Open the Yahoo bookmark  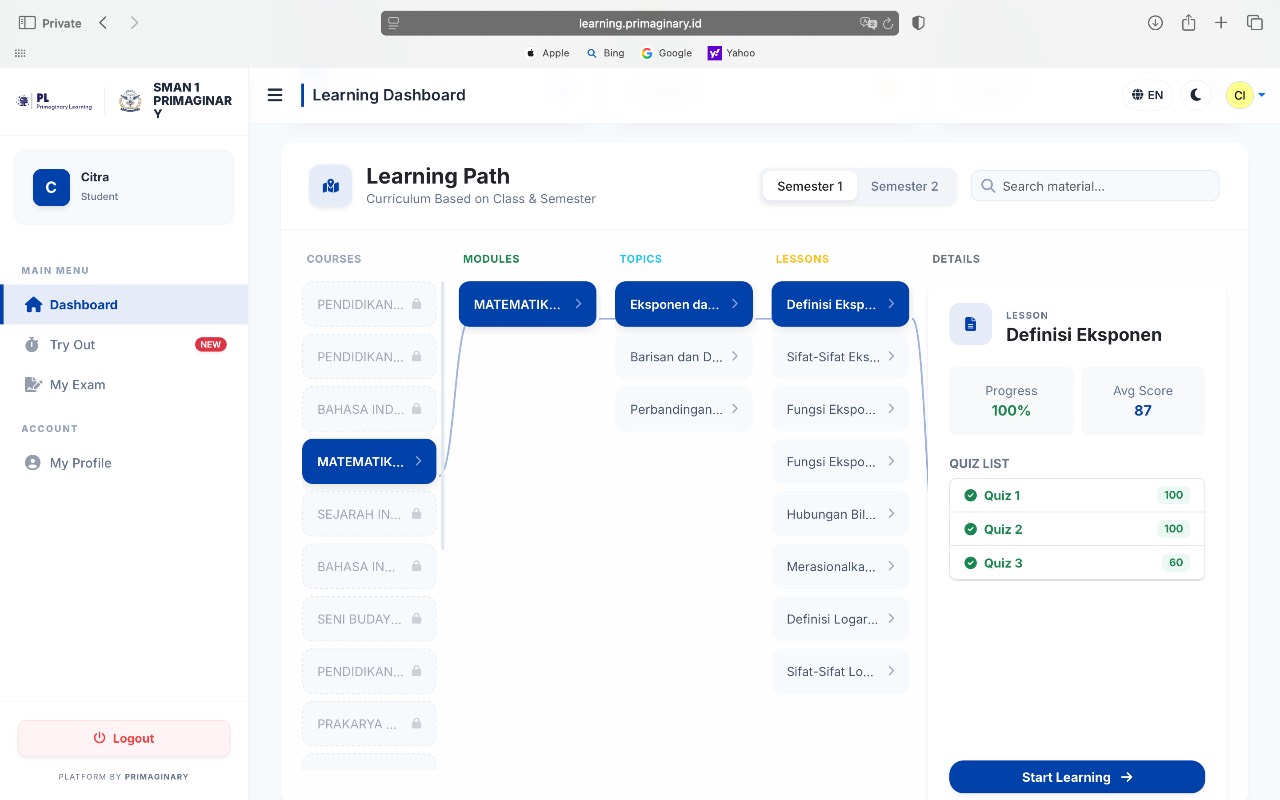pos(731,53)
